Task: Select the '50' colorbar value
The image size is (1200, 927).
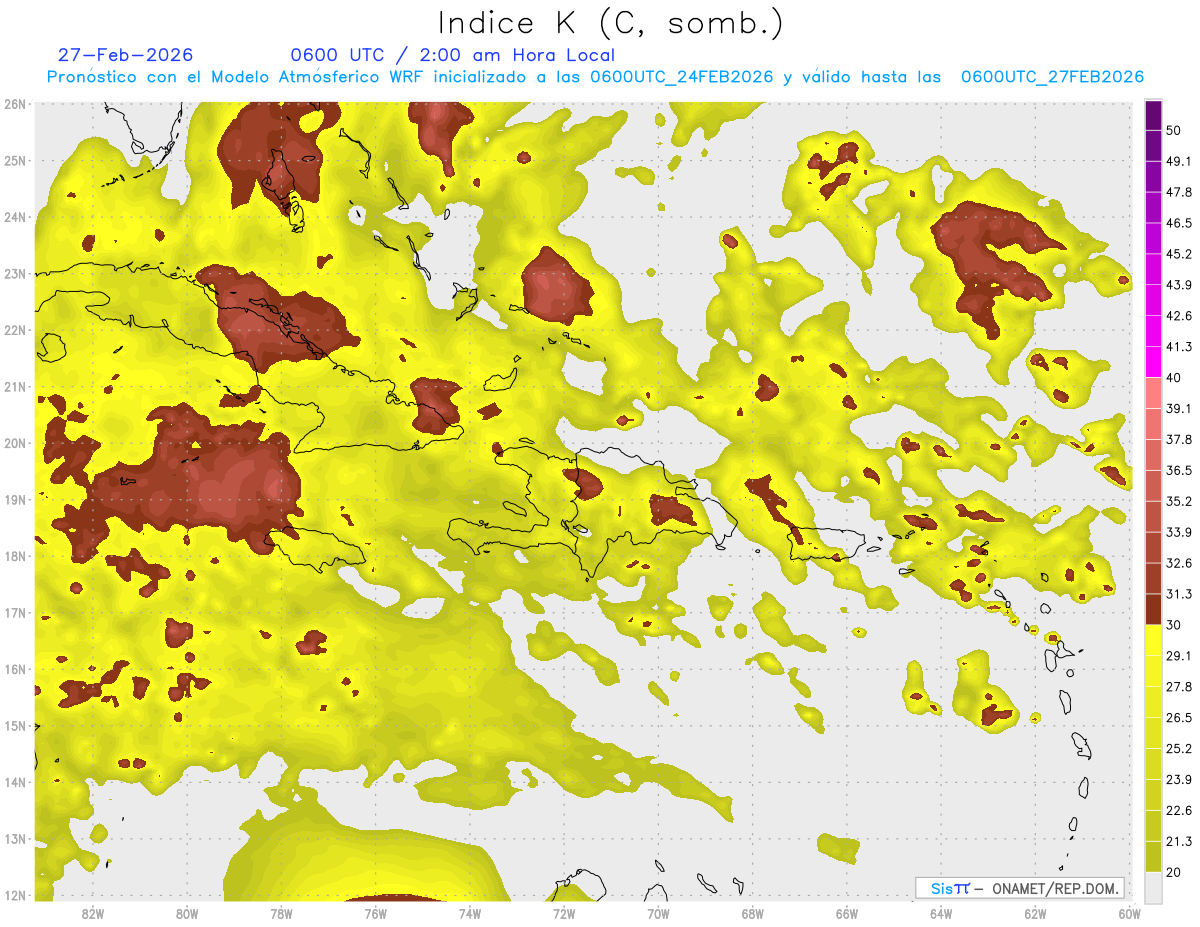Action: point(1173,130)
